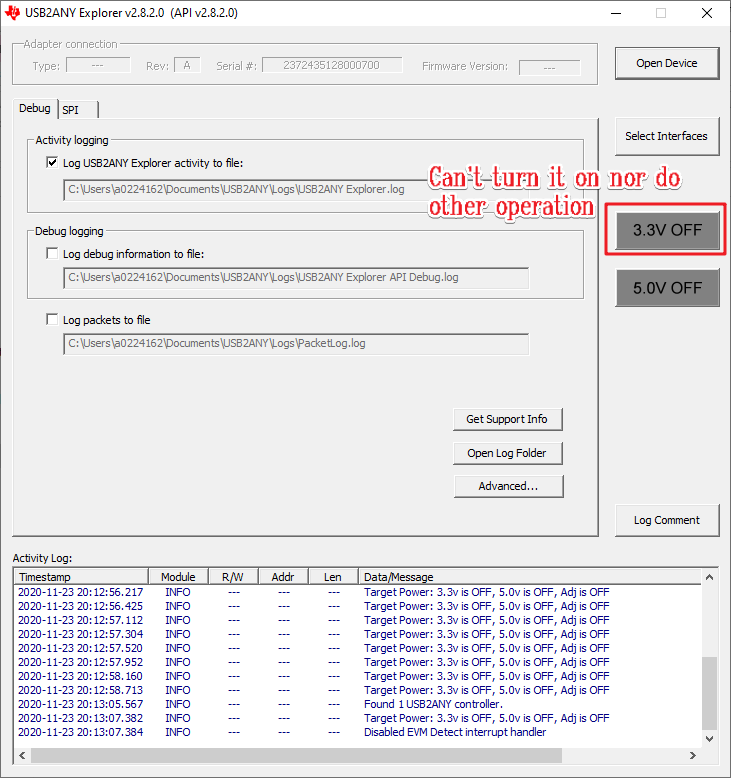Enable Log debug information to file

52,254
